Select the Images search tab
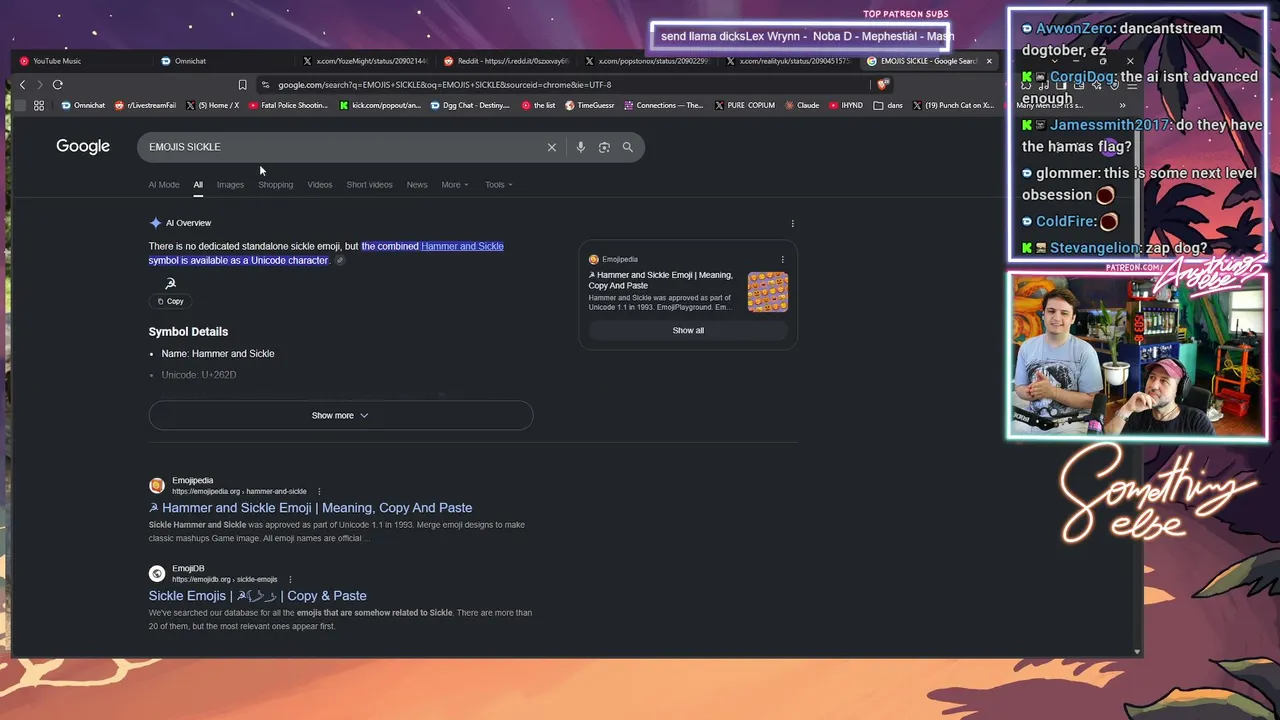1280x720 pixels. [x=230, y=185]
